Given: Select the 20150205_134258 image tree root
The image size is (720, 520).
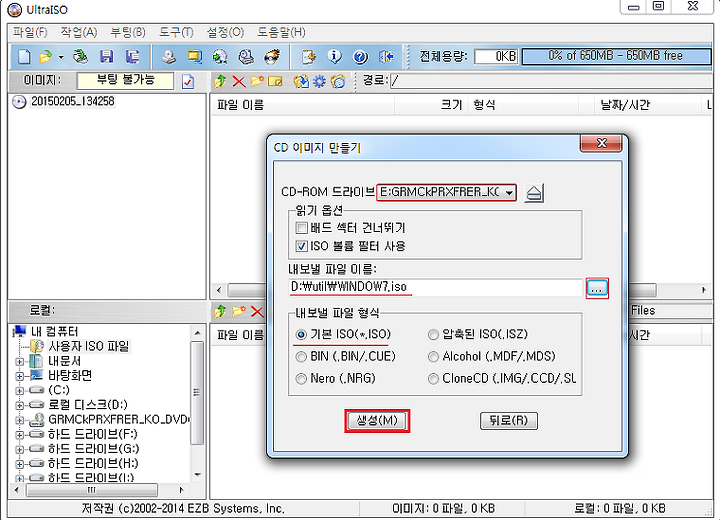Looking at the screenshot, I should tap(73, 101).
